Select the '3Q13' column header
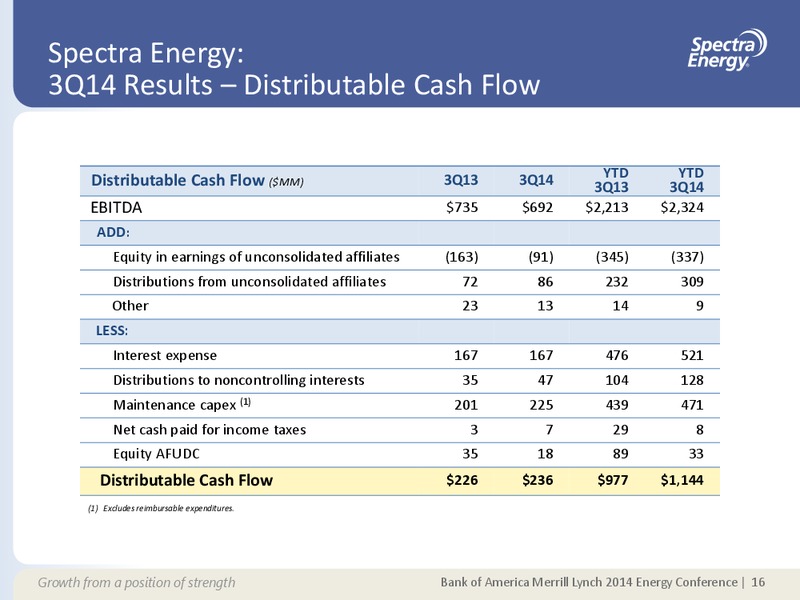800x600 pixels. coord(461,180)
